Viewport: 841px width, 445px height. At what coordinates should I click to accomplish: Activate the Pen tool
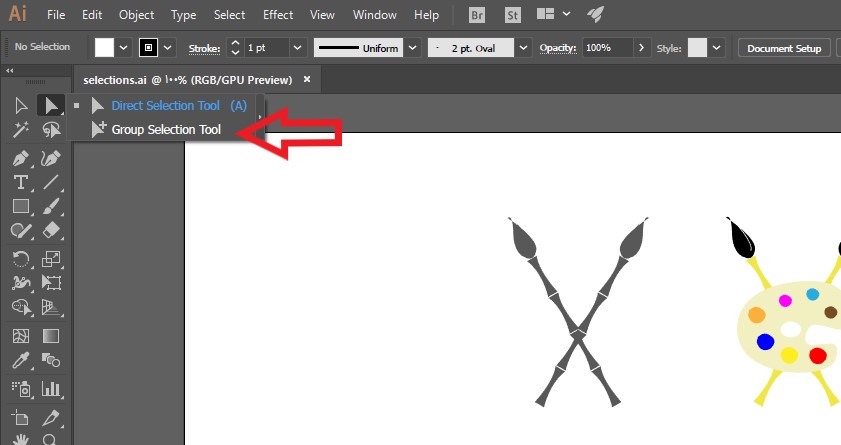(x=20, y=158)
